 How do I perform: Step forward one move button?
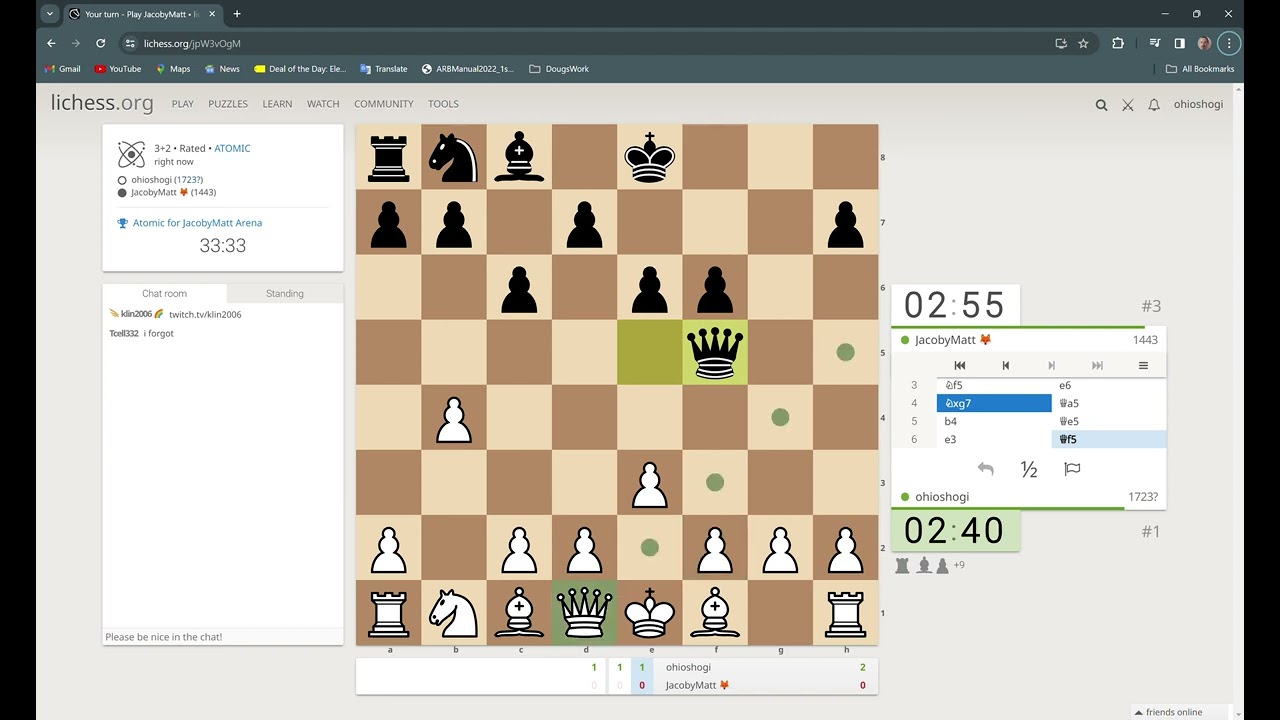1051,366
